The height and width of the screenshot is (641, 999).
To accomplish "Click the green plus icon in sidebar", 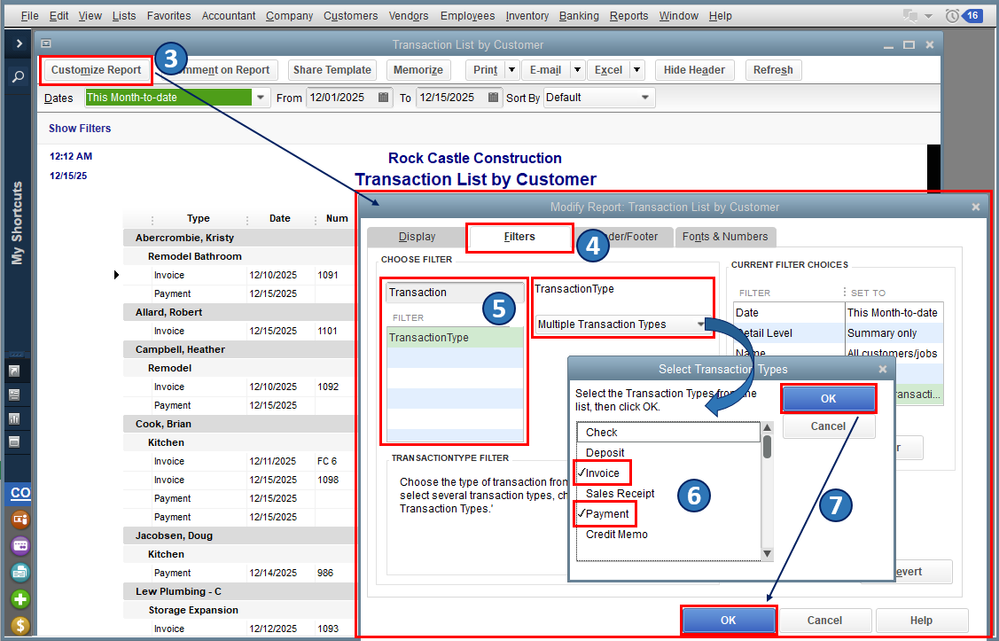I will (20, 600).
